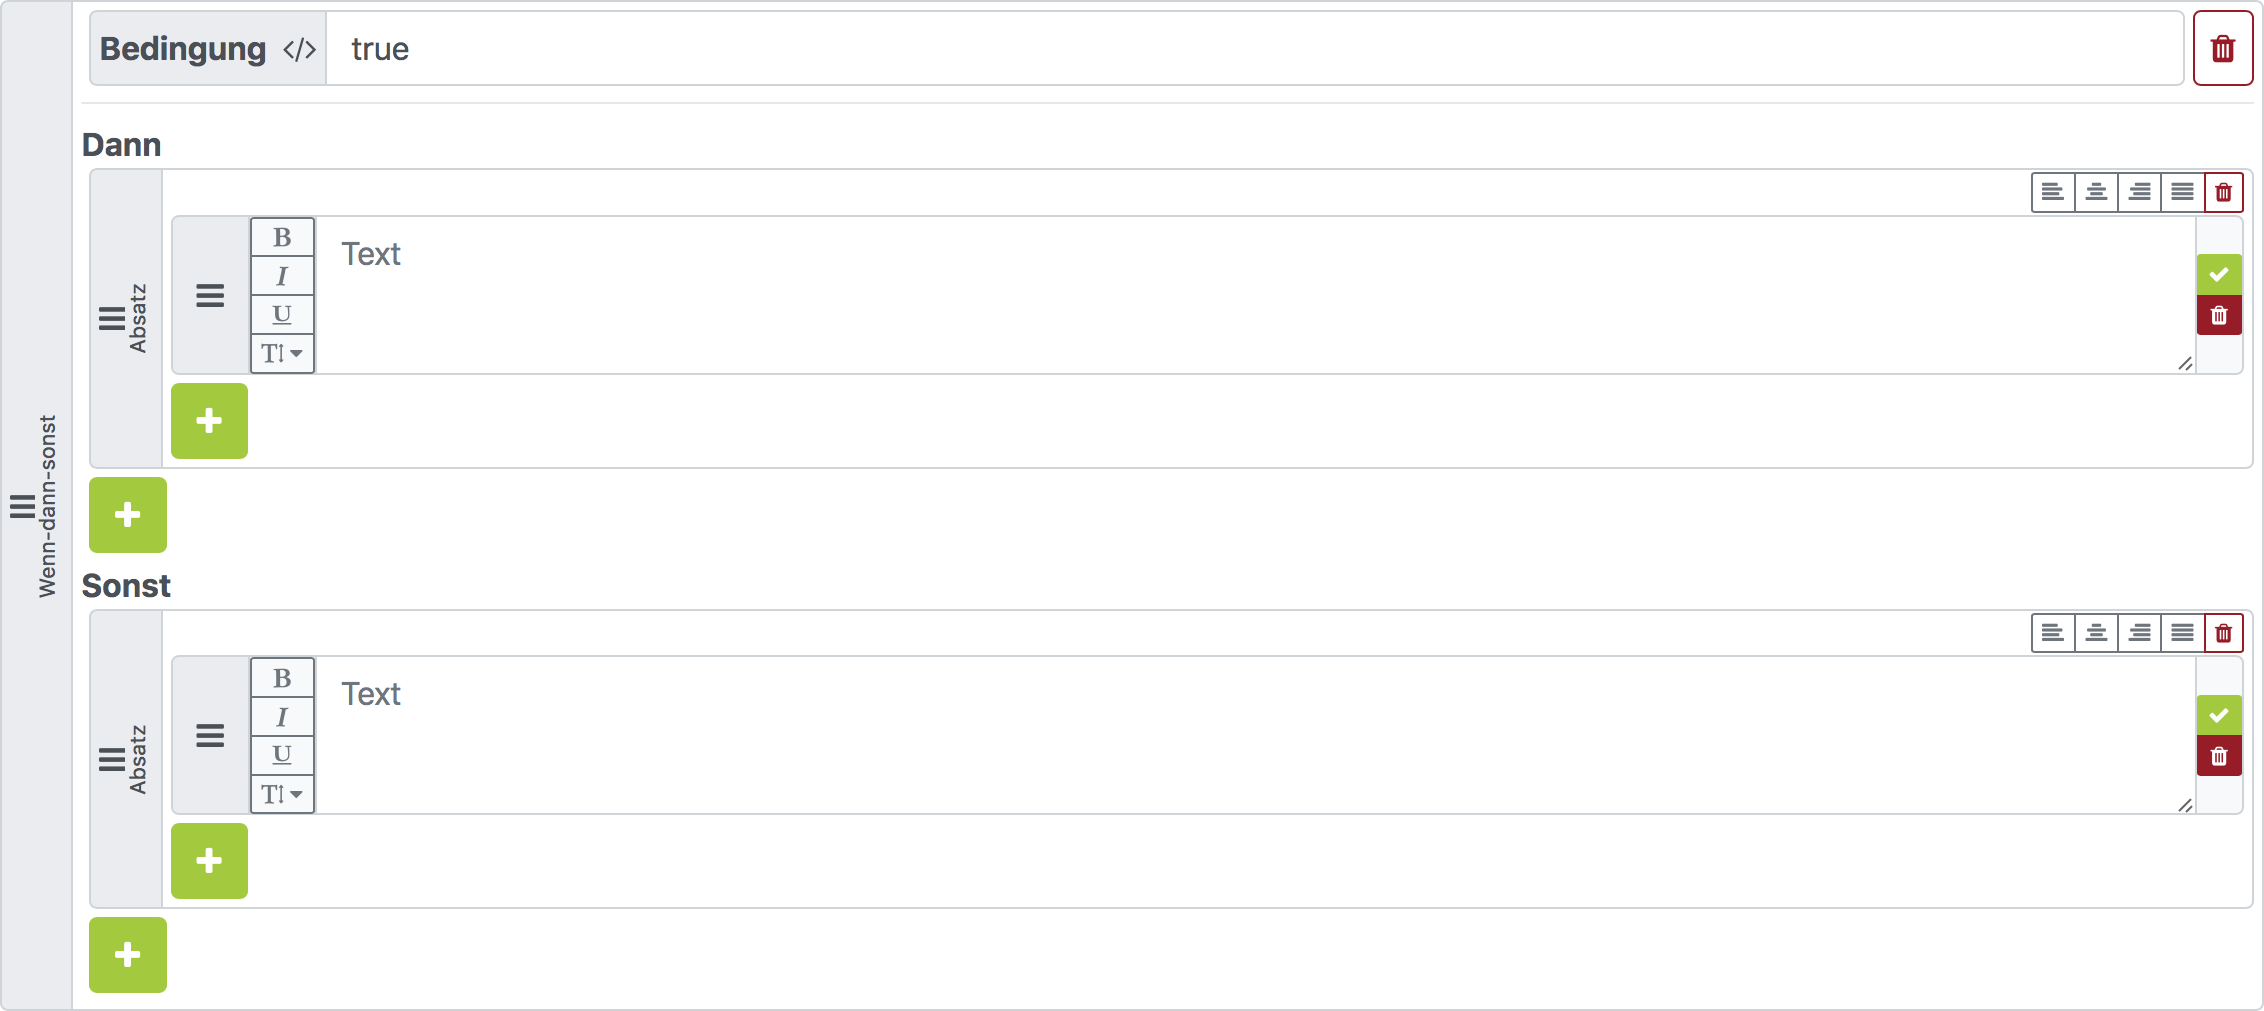
Task: Right-align the Sonst paragraph
Action: (2139, 632)
